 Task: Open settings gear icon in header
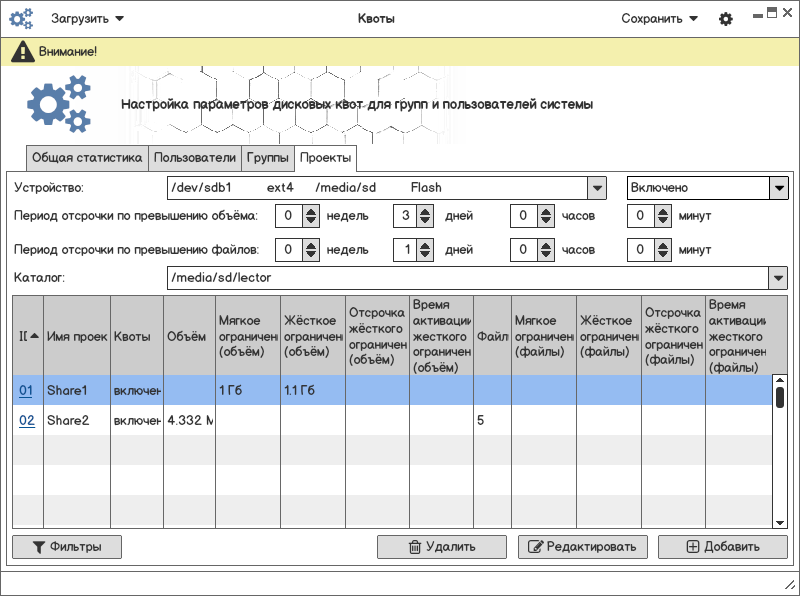click(x=726, y=19)
